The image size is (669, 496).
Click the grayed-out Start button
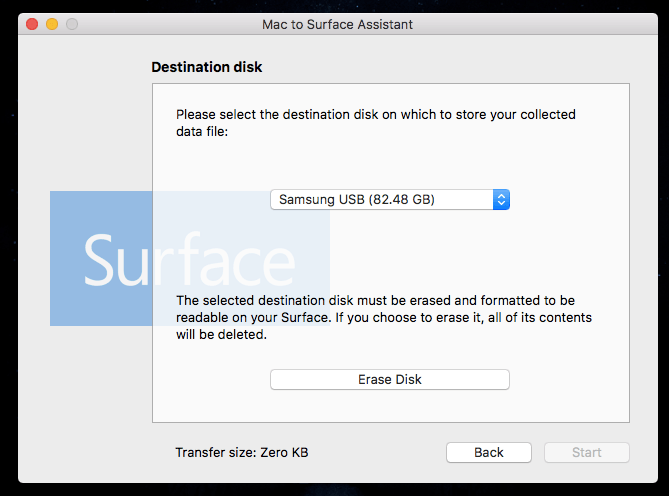(587, 452)
